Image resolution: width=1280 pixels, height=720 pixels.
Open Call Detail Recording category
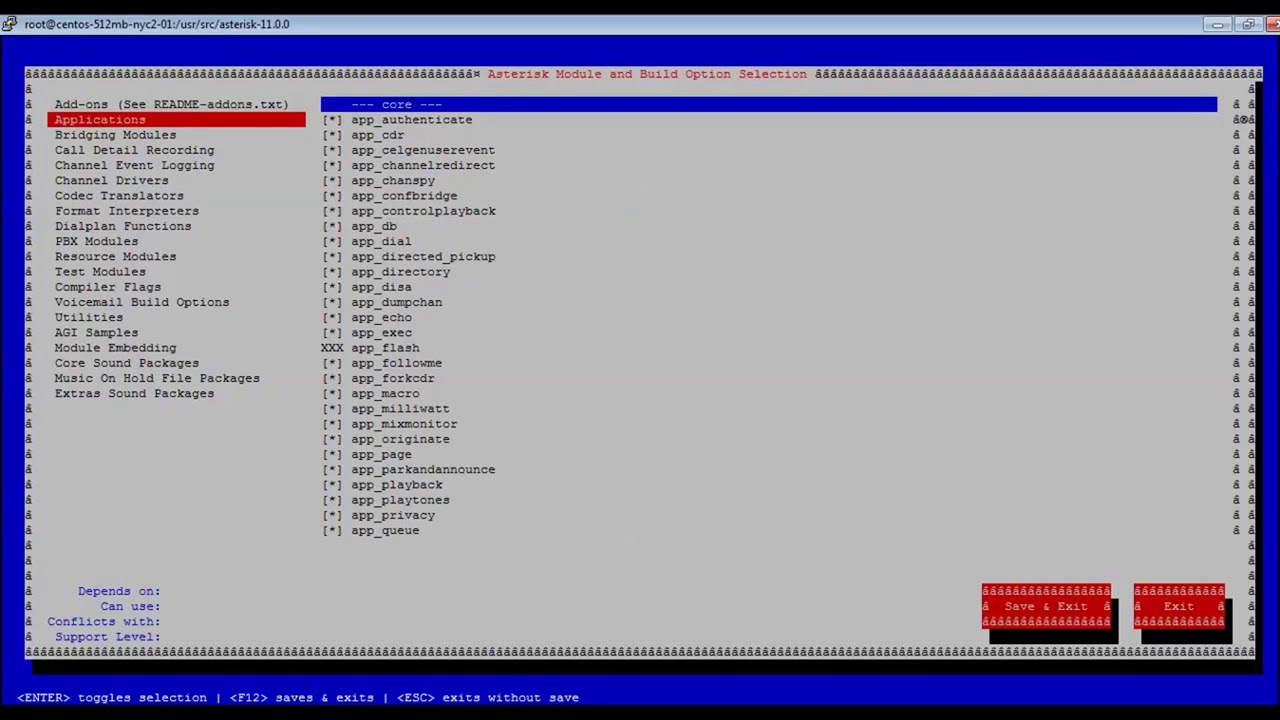pyautogui.click(x=134, y=150)
